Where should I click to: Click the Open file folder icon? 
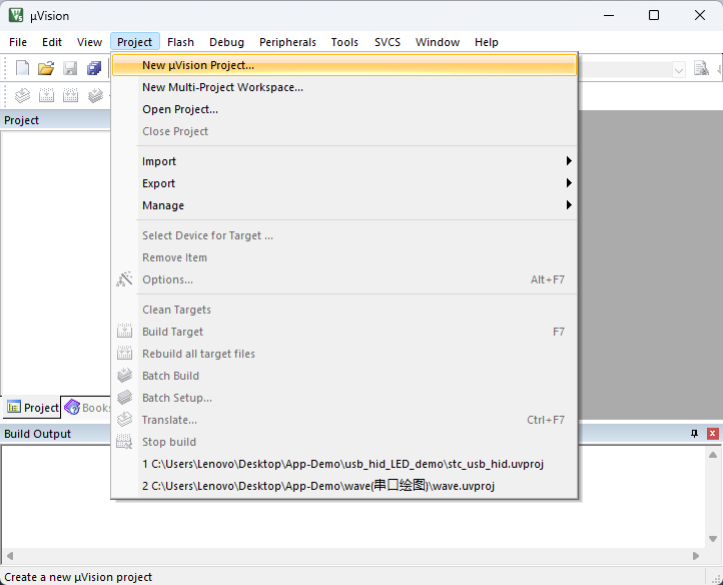click(46, 69)
